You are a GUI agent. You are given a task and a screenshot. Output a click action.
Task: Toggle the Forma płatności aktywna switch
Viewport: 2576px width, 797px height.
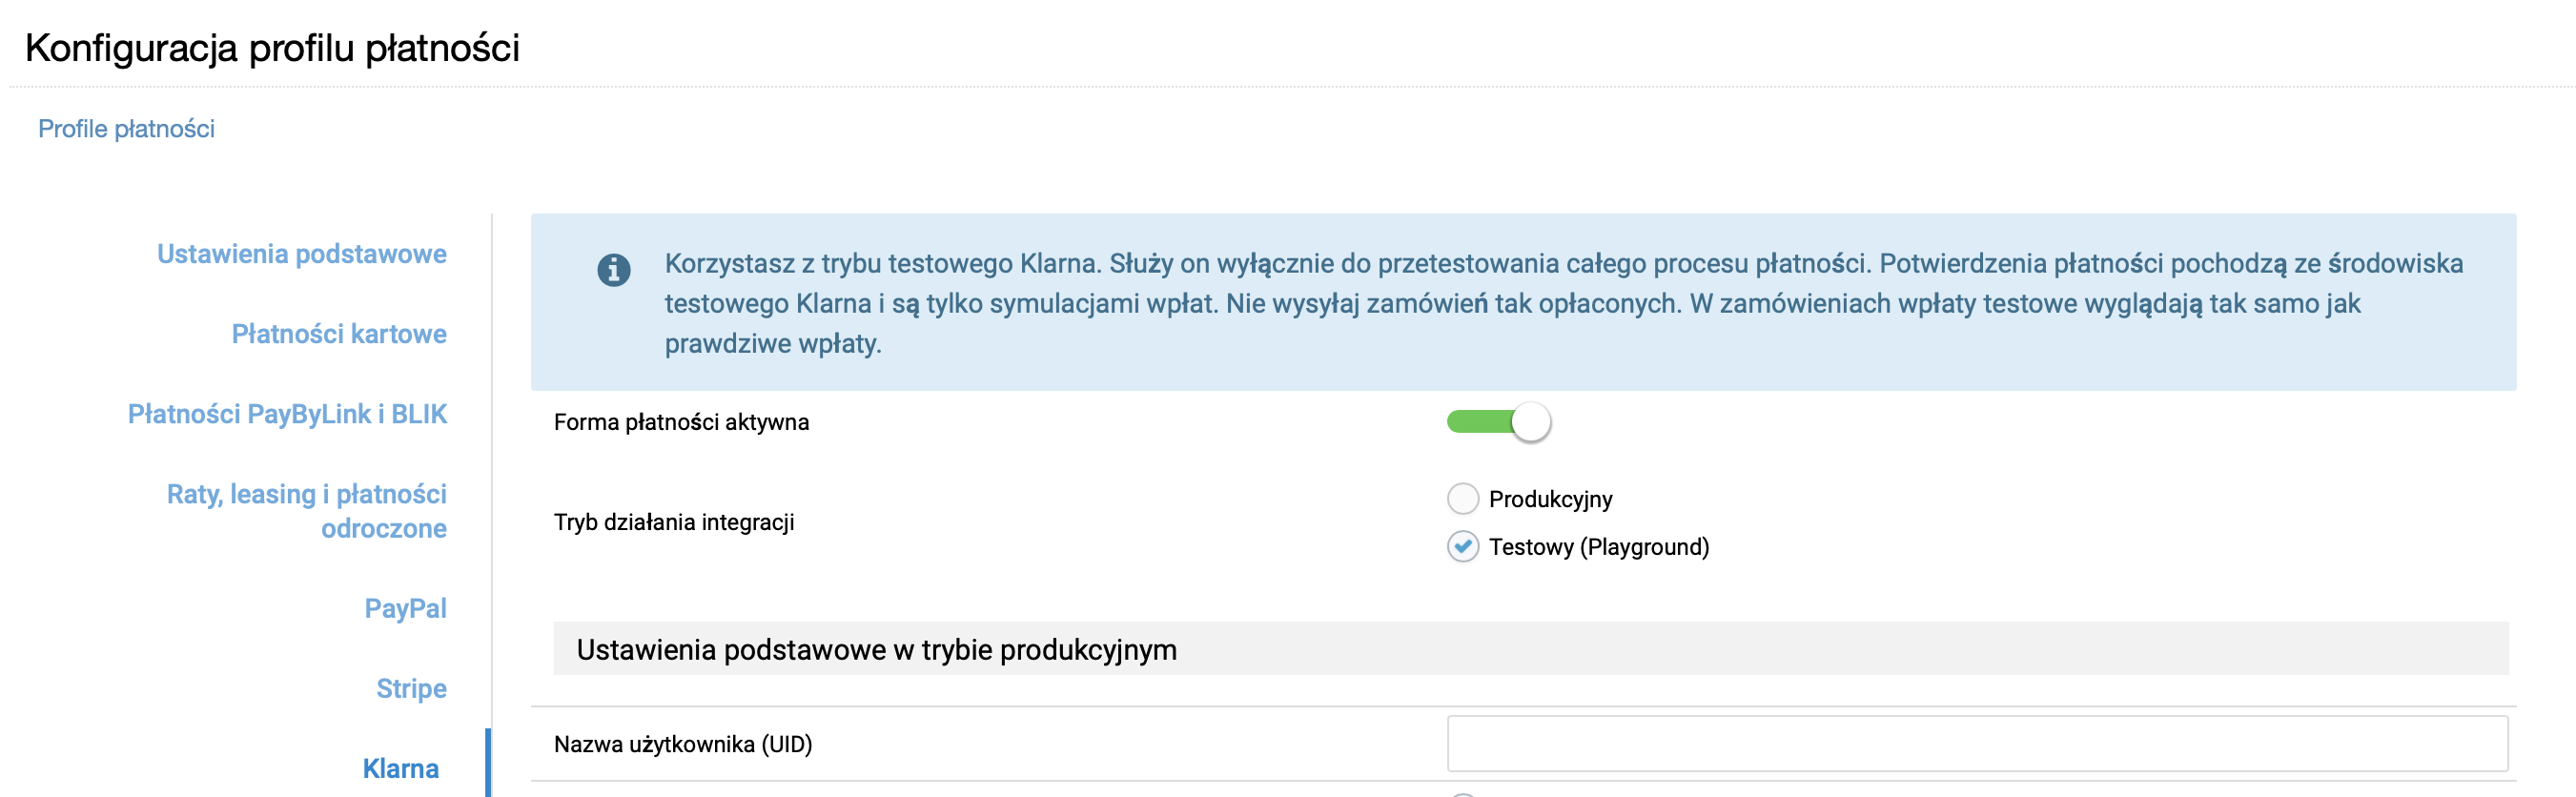[1497, 422]
